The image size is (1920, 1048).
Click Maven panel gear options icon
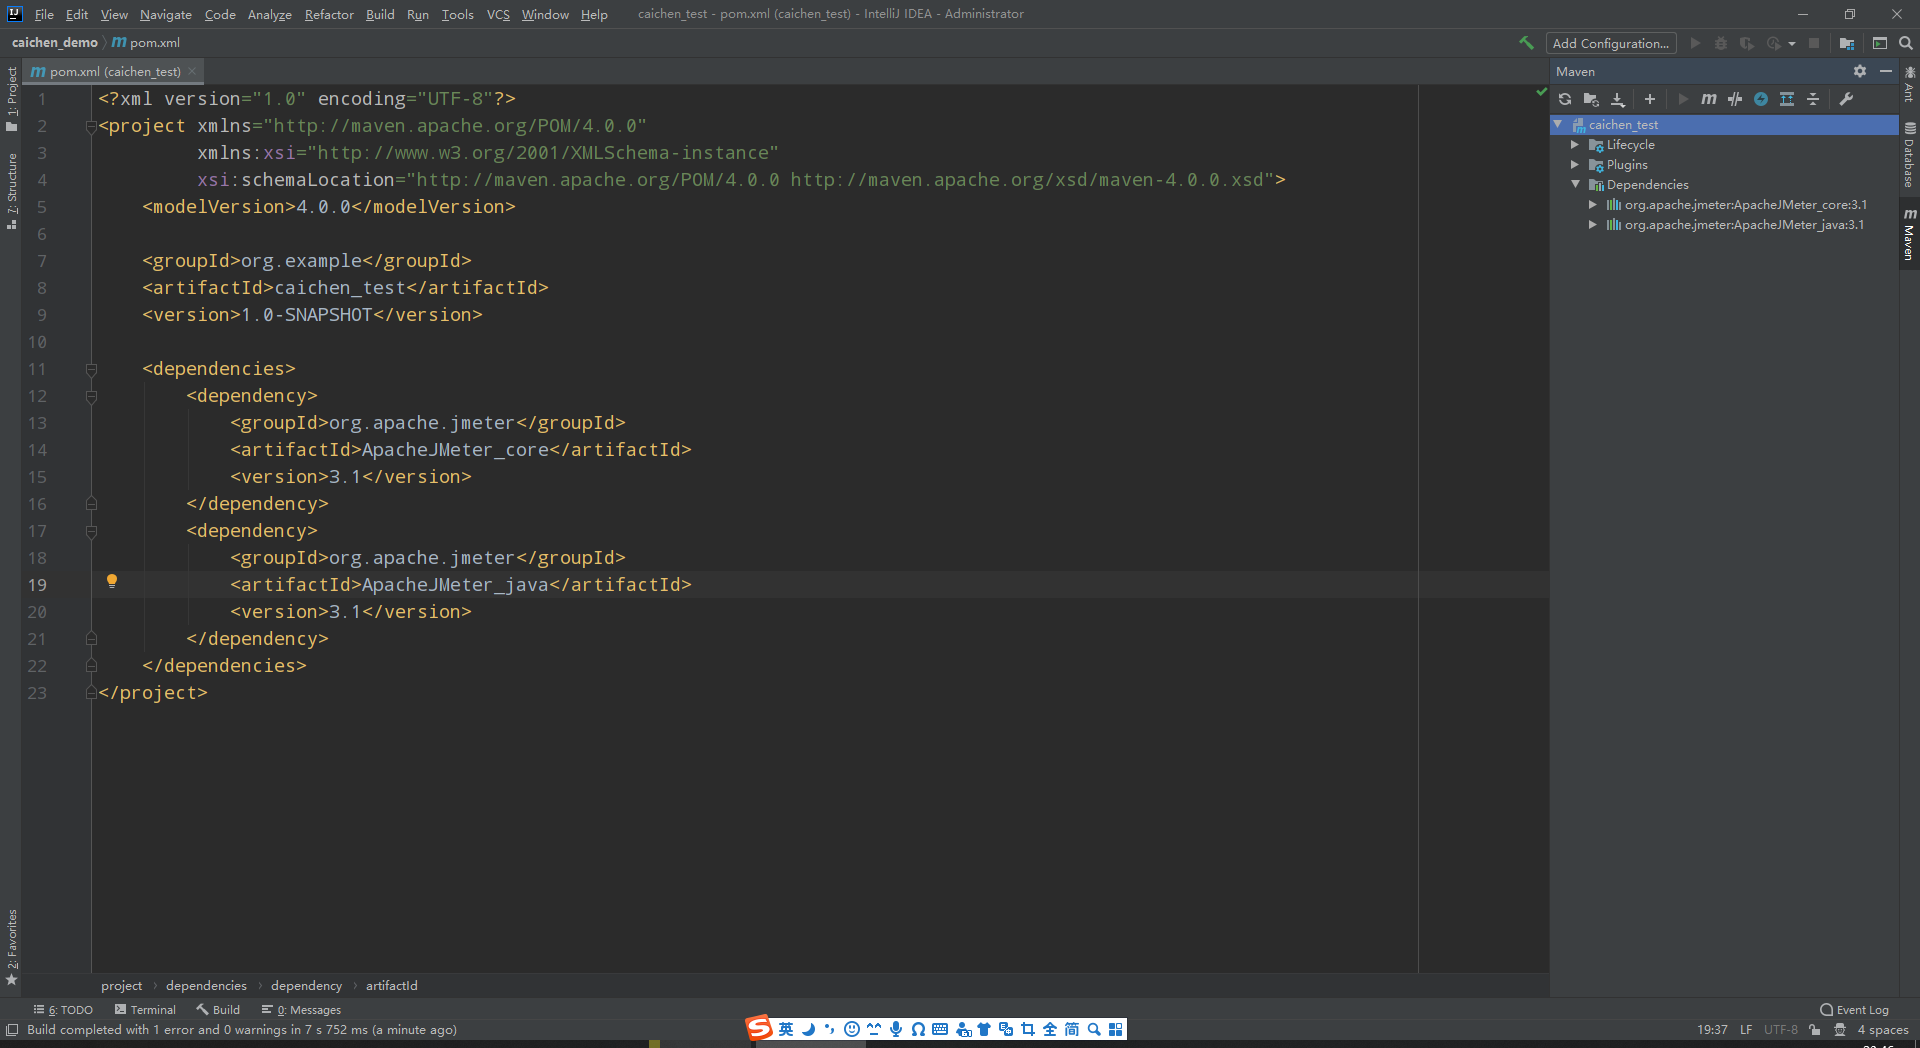1860,71
